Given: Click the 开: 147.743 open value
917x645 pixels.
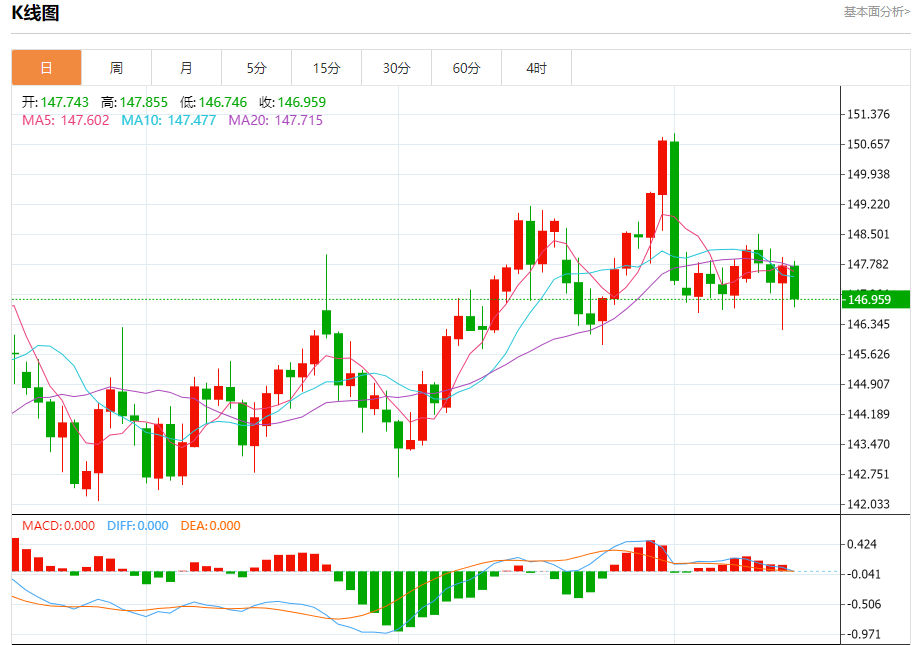Looking at the screenshot, I should (x=56, y=102).
